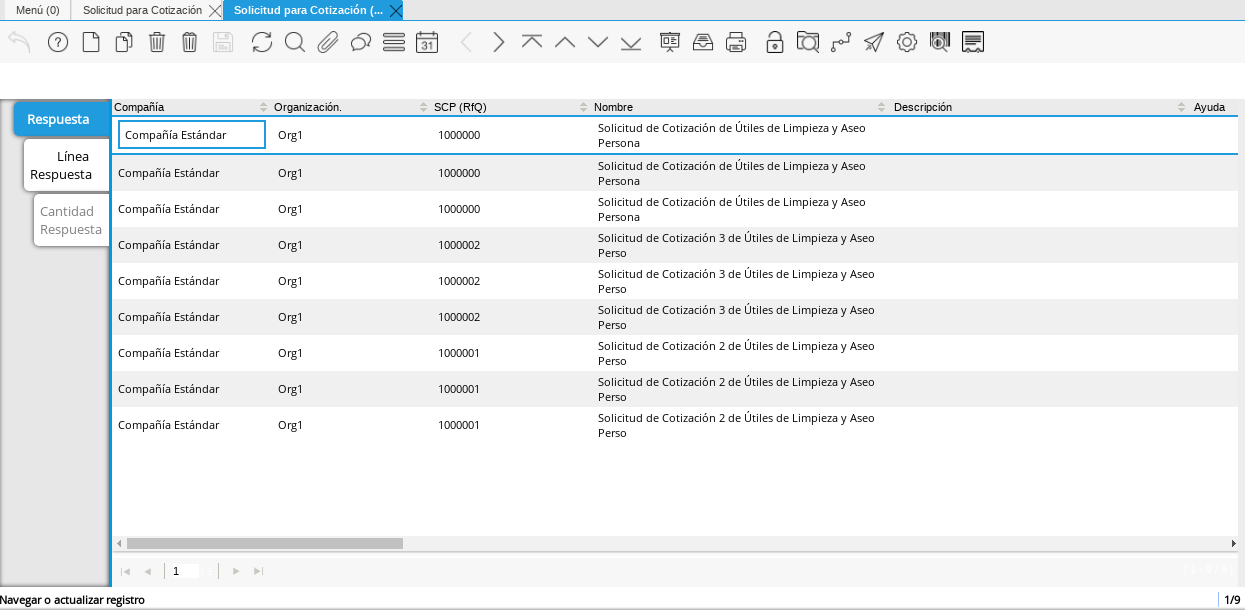1245x610 pixels.
Task: Jump to last record arrow icon
Action: pos(631,42)
